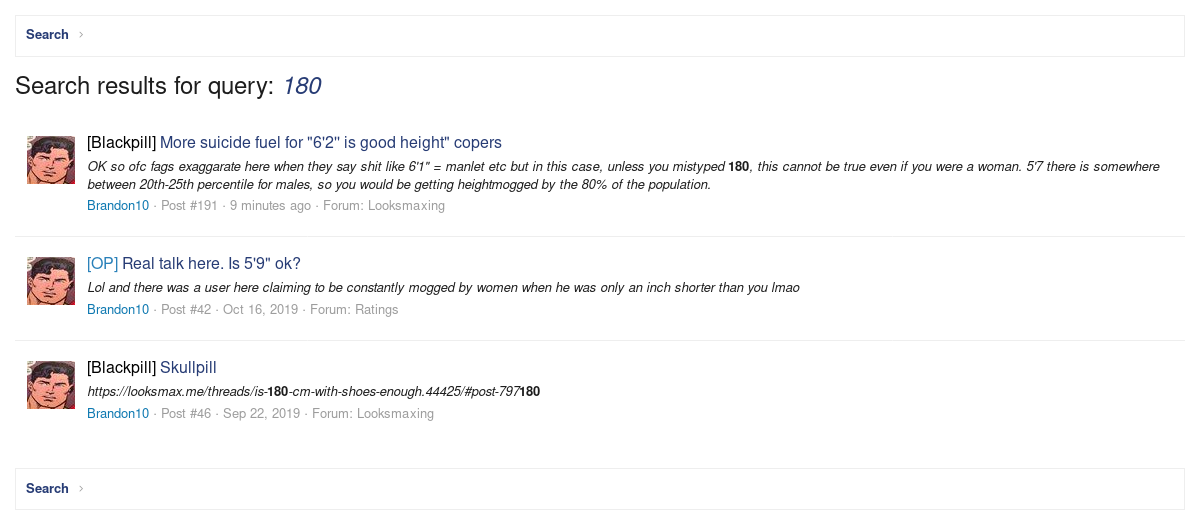Click the 'Forum: Ratings' text
Image resolution: width=1200 pixels, height=525 pixels.
coord(354,310)
